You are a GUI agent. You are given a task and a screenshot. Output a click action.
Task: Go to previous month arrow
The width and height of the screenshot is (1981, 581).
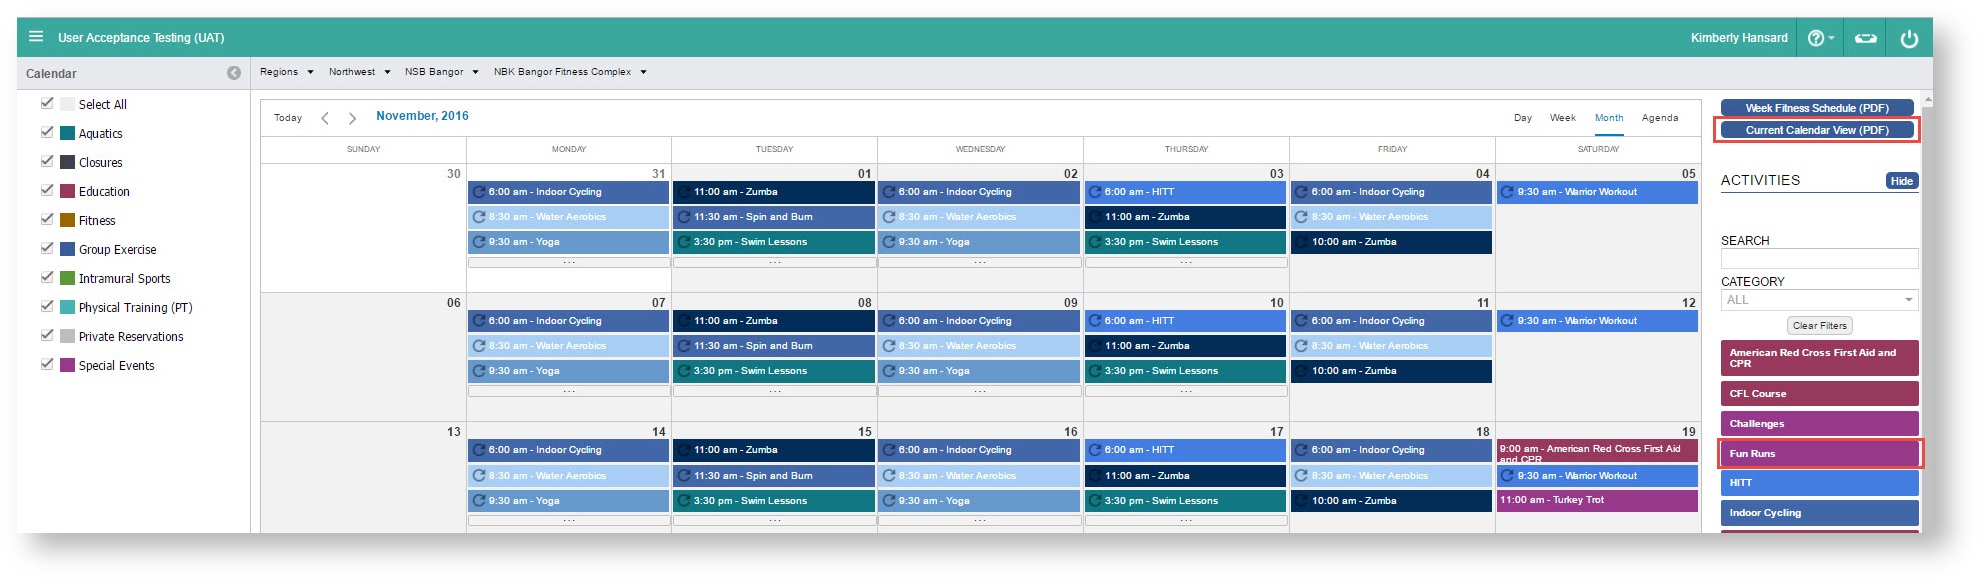(x=325, y=118)
